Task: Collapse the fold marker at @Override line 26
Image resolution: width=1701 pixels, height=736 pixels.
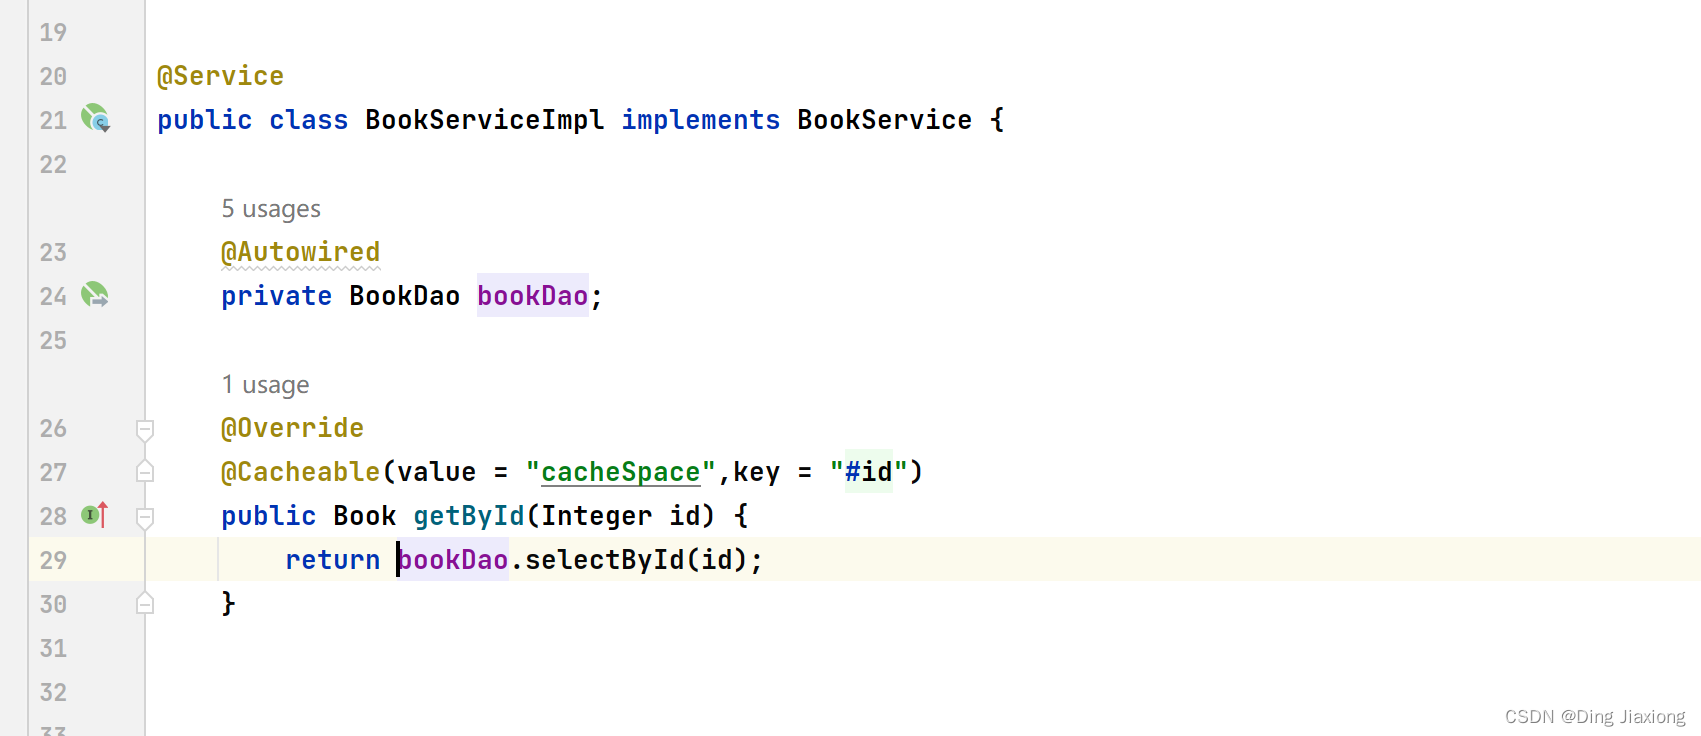Action: (x=145, y=430)
